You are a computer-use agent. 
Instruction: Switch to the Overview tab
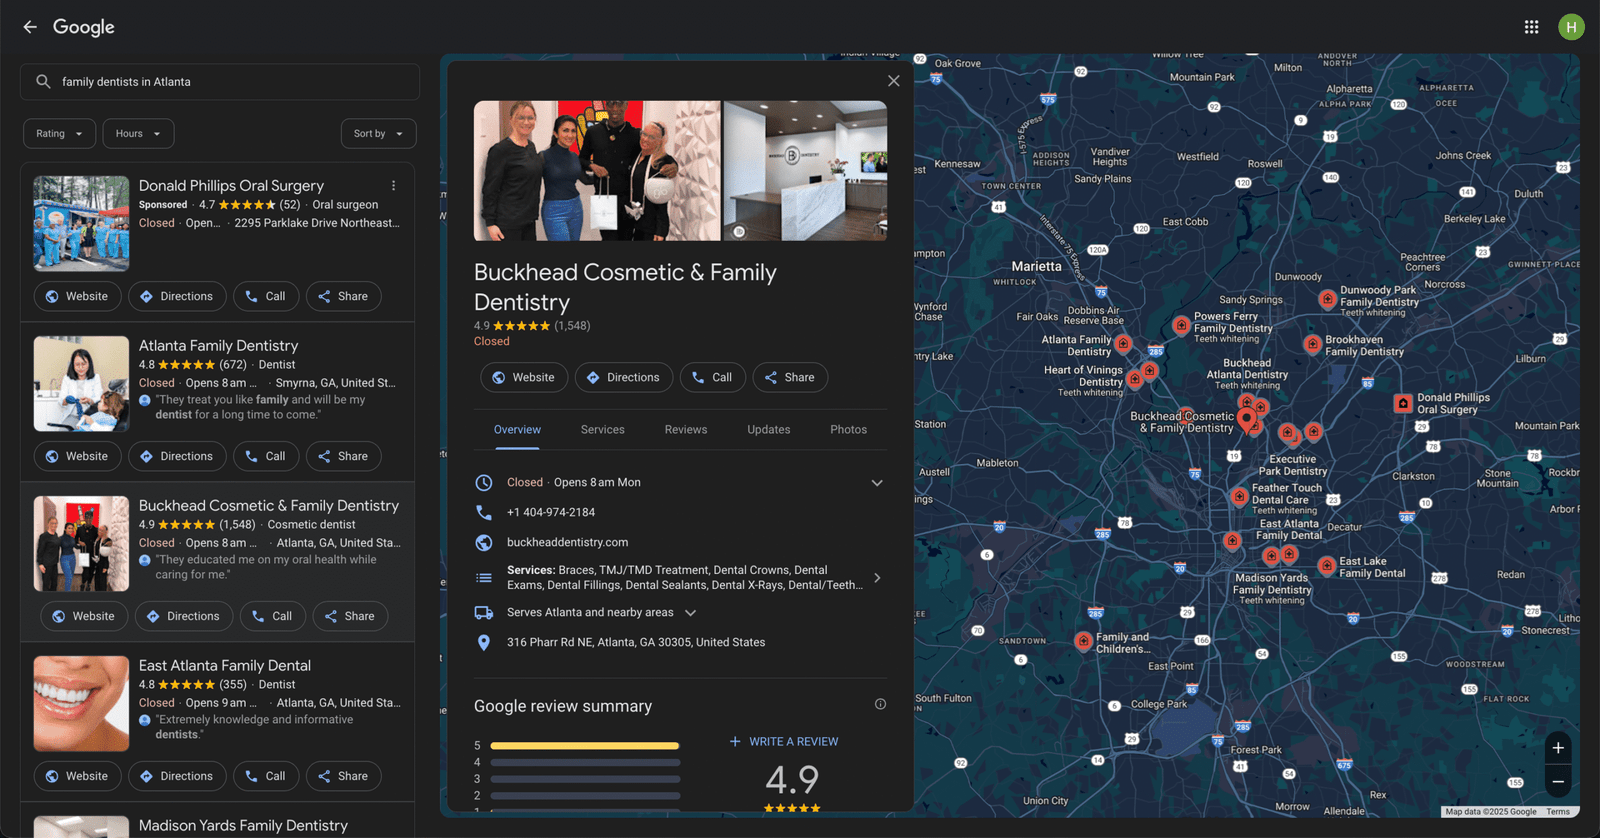click(517, 430)
